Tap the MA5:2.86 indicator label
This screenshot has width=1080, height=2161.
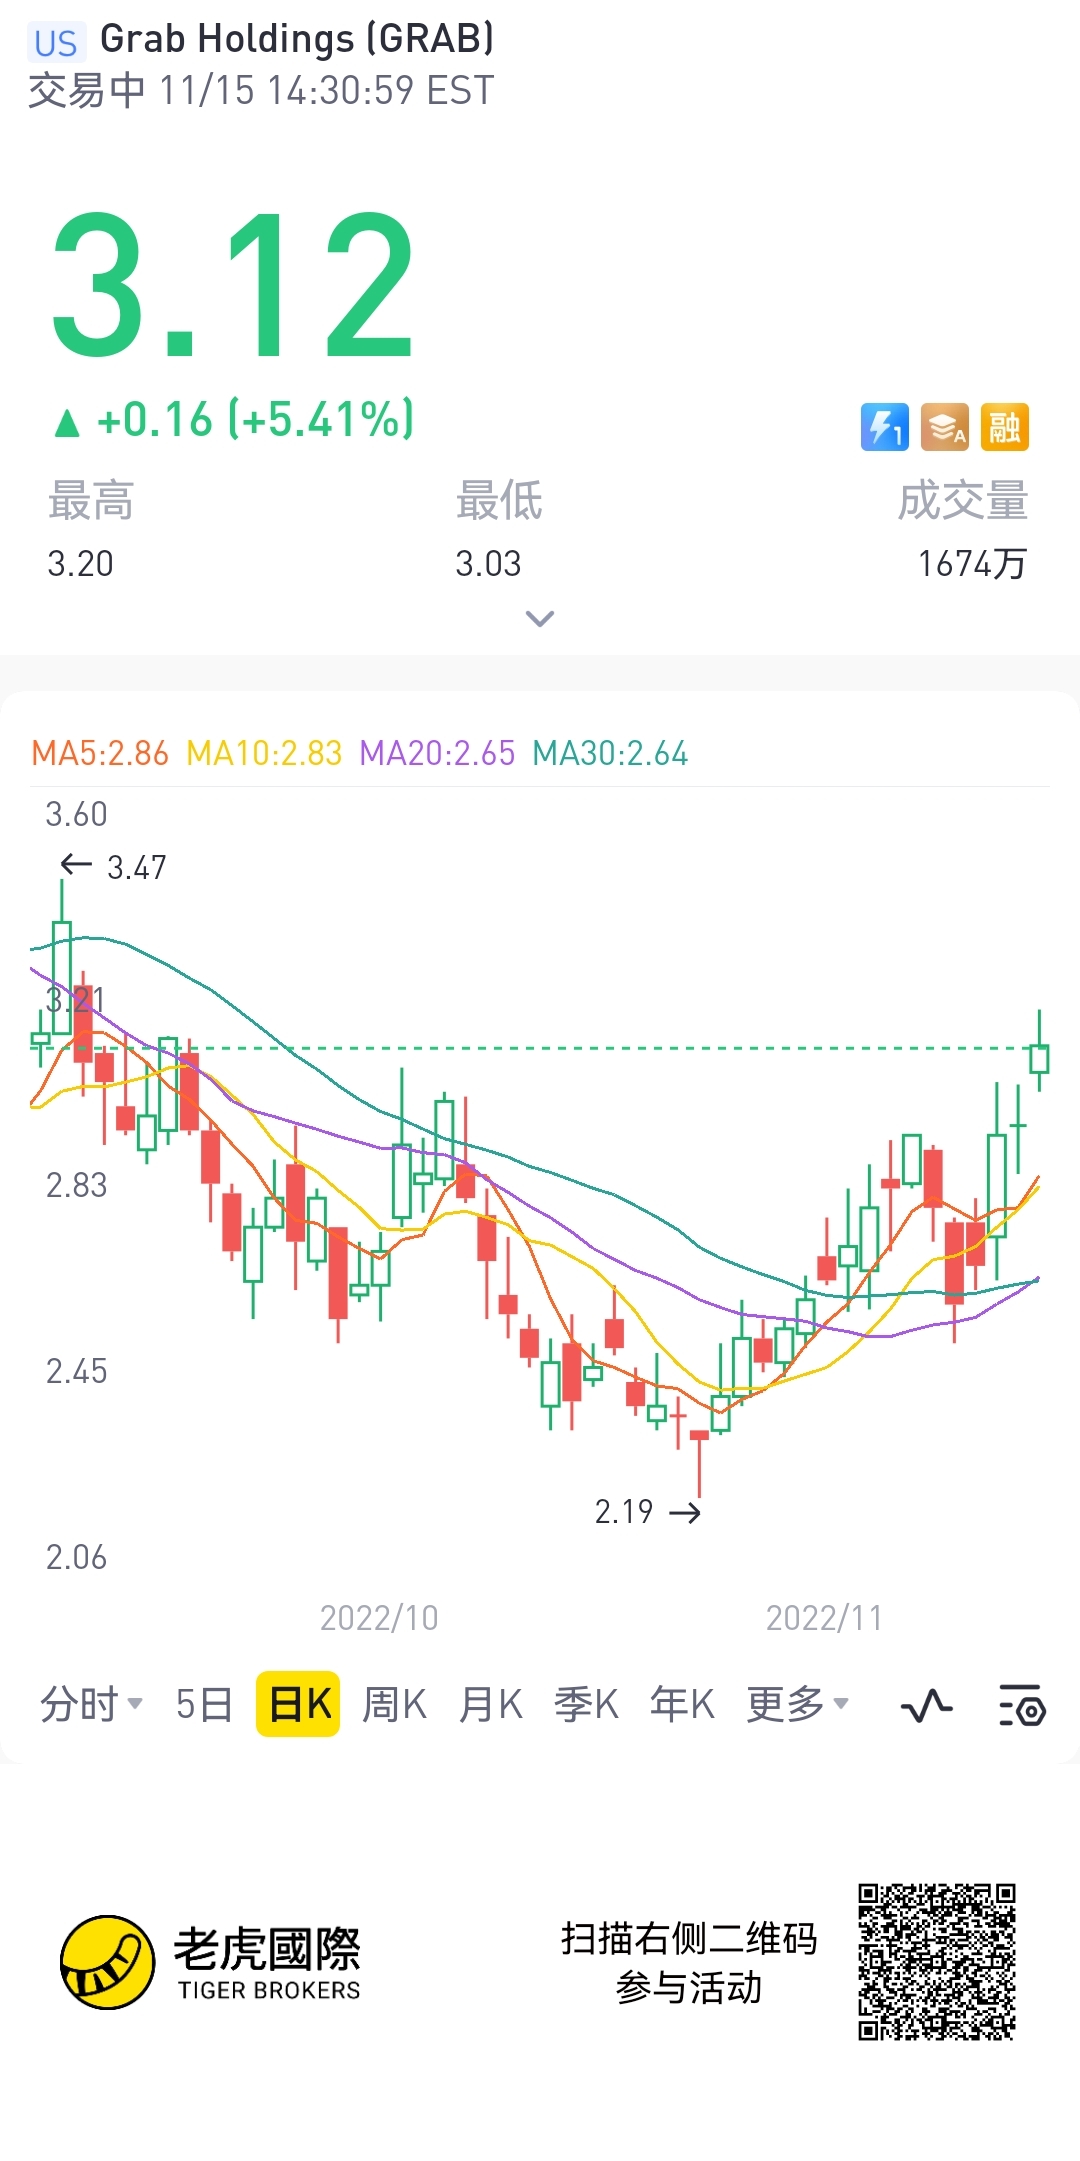pyautogui.click(x=100, y=753)
